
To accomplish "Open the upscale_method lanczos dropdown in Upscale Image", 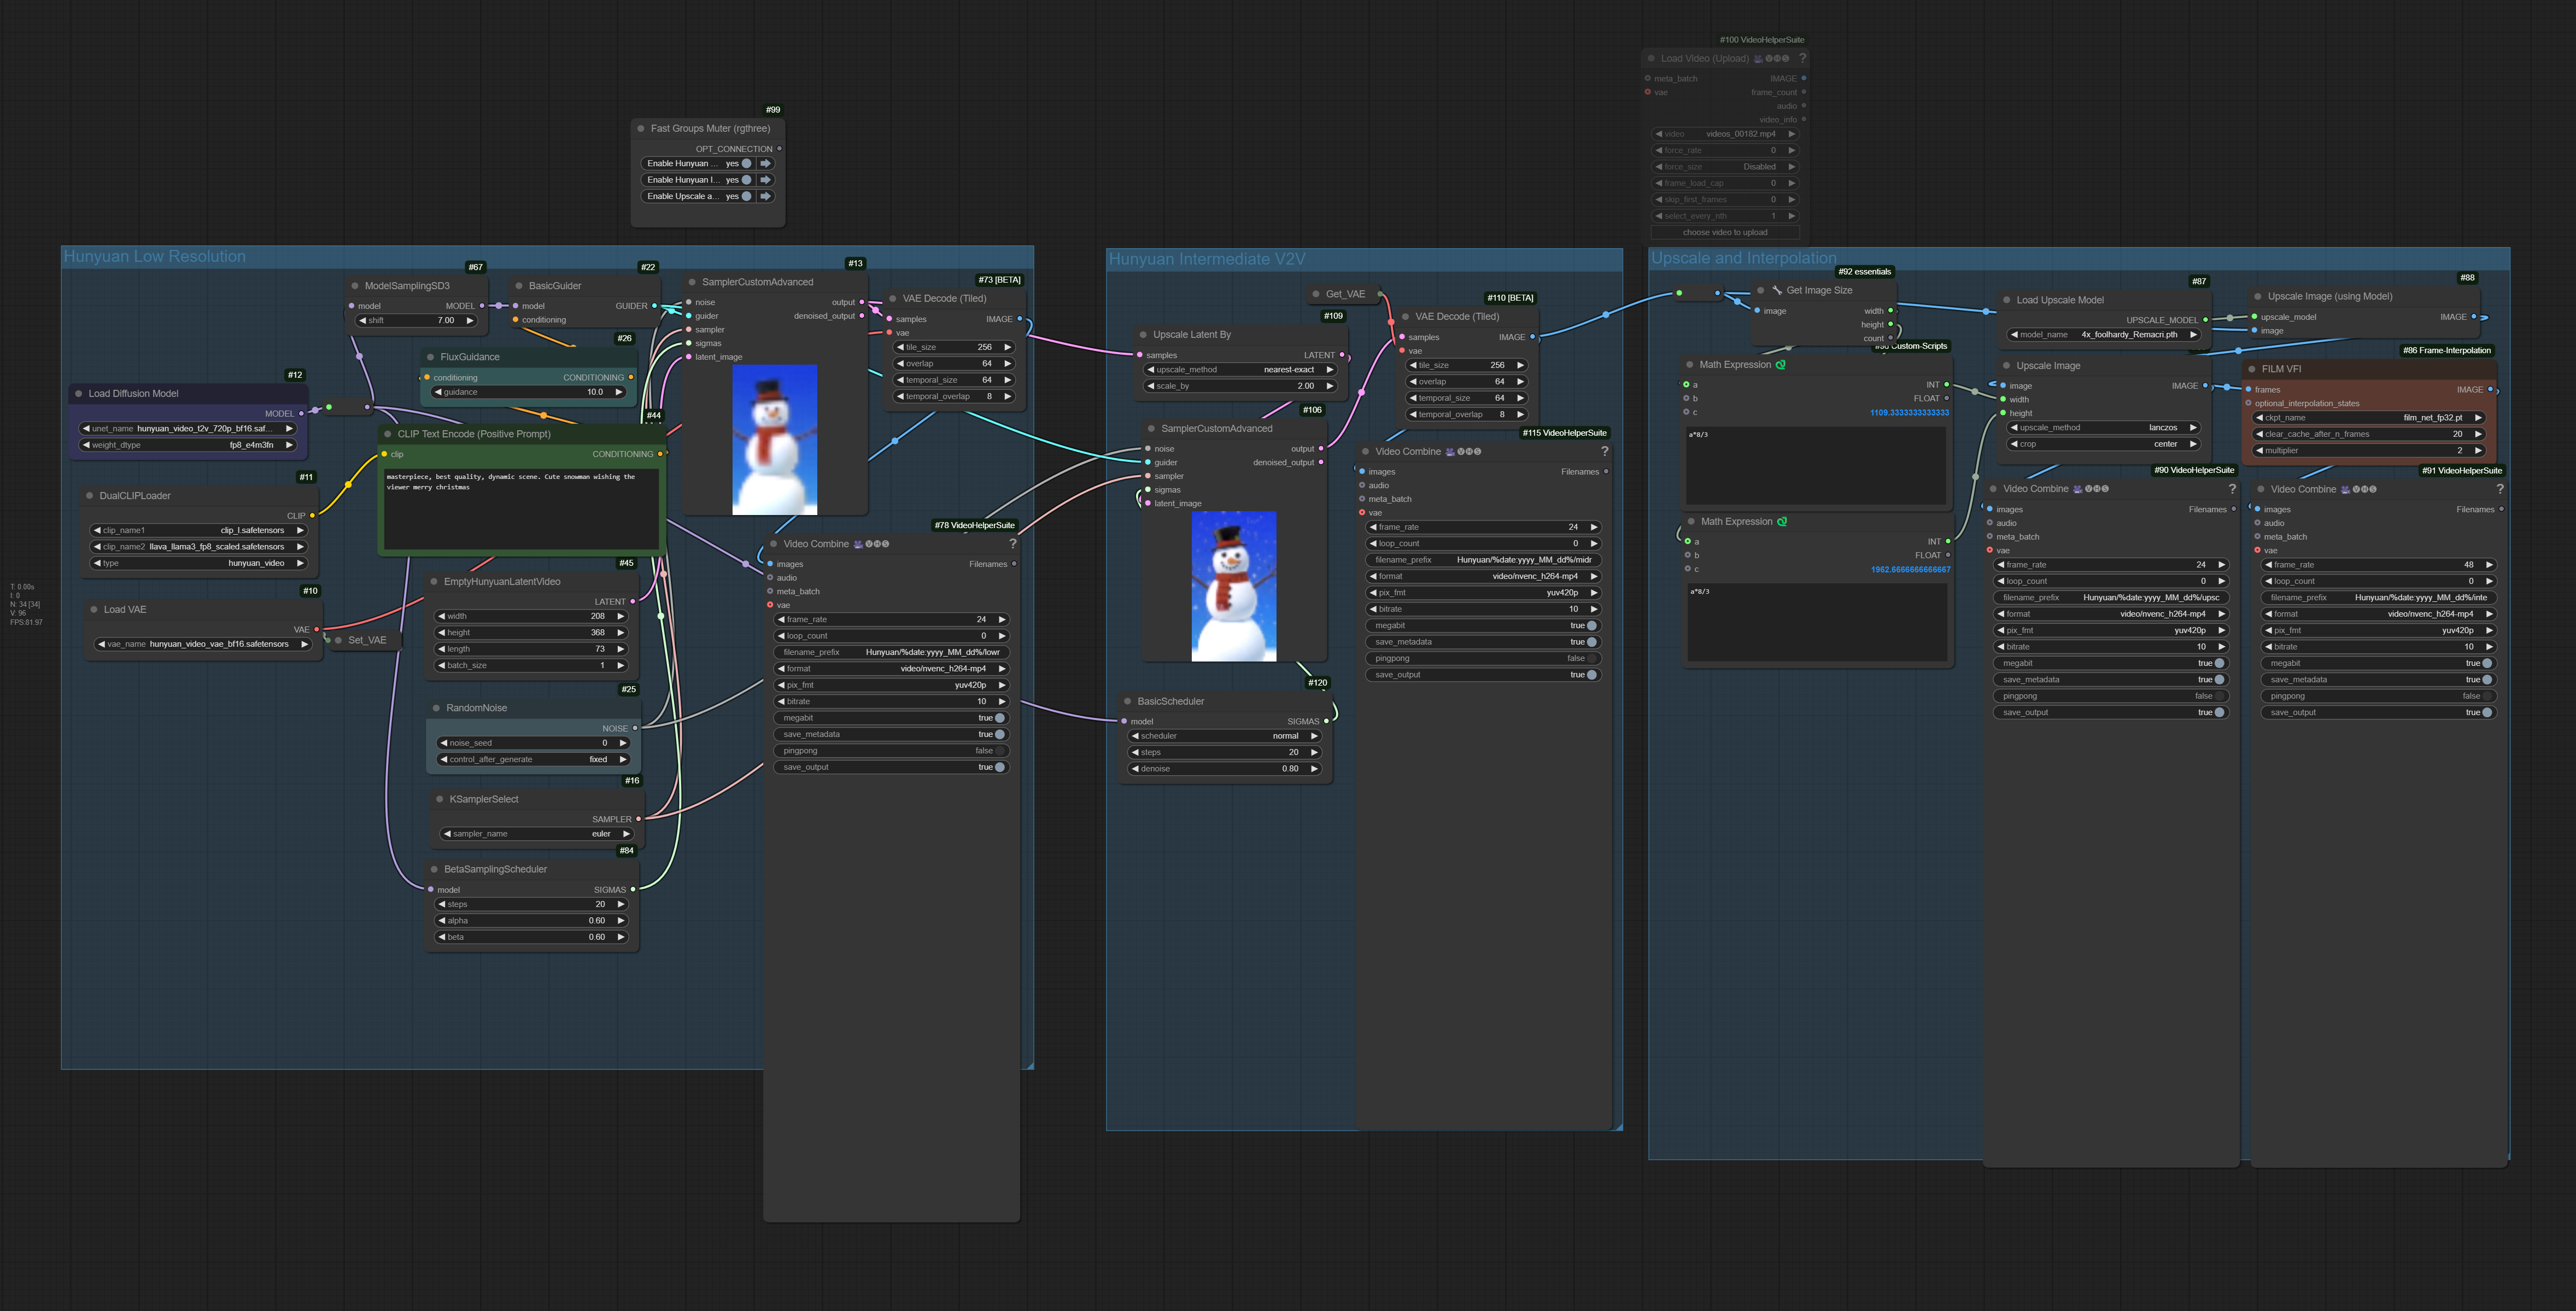I will pyautogui.click(x=2103, y=428).
